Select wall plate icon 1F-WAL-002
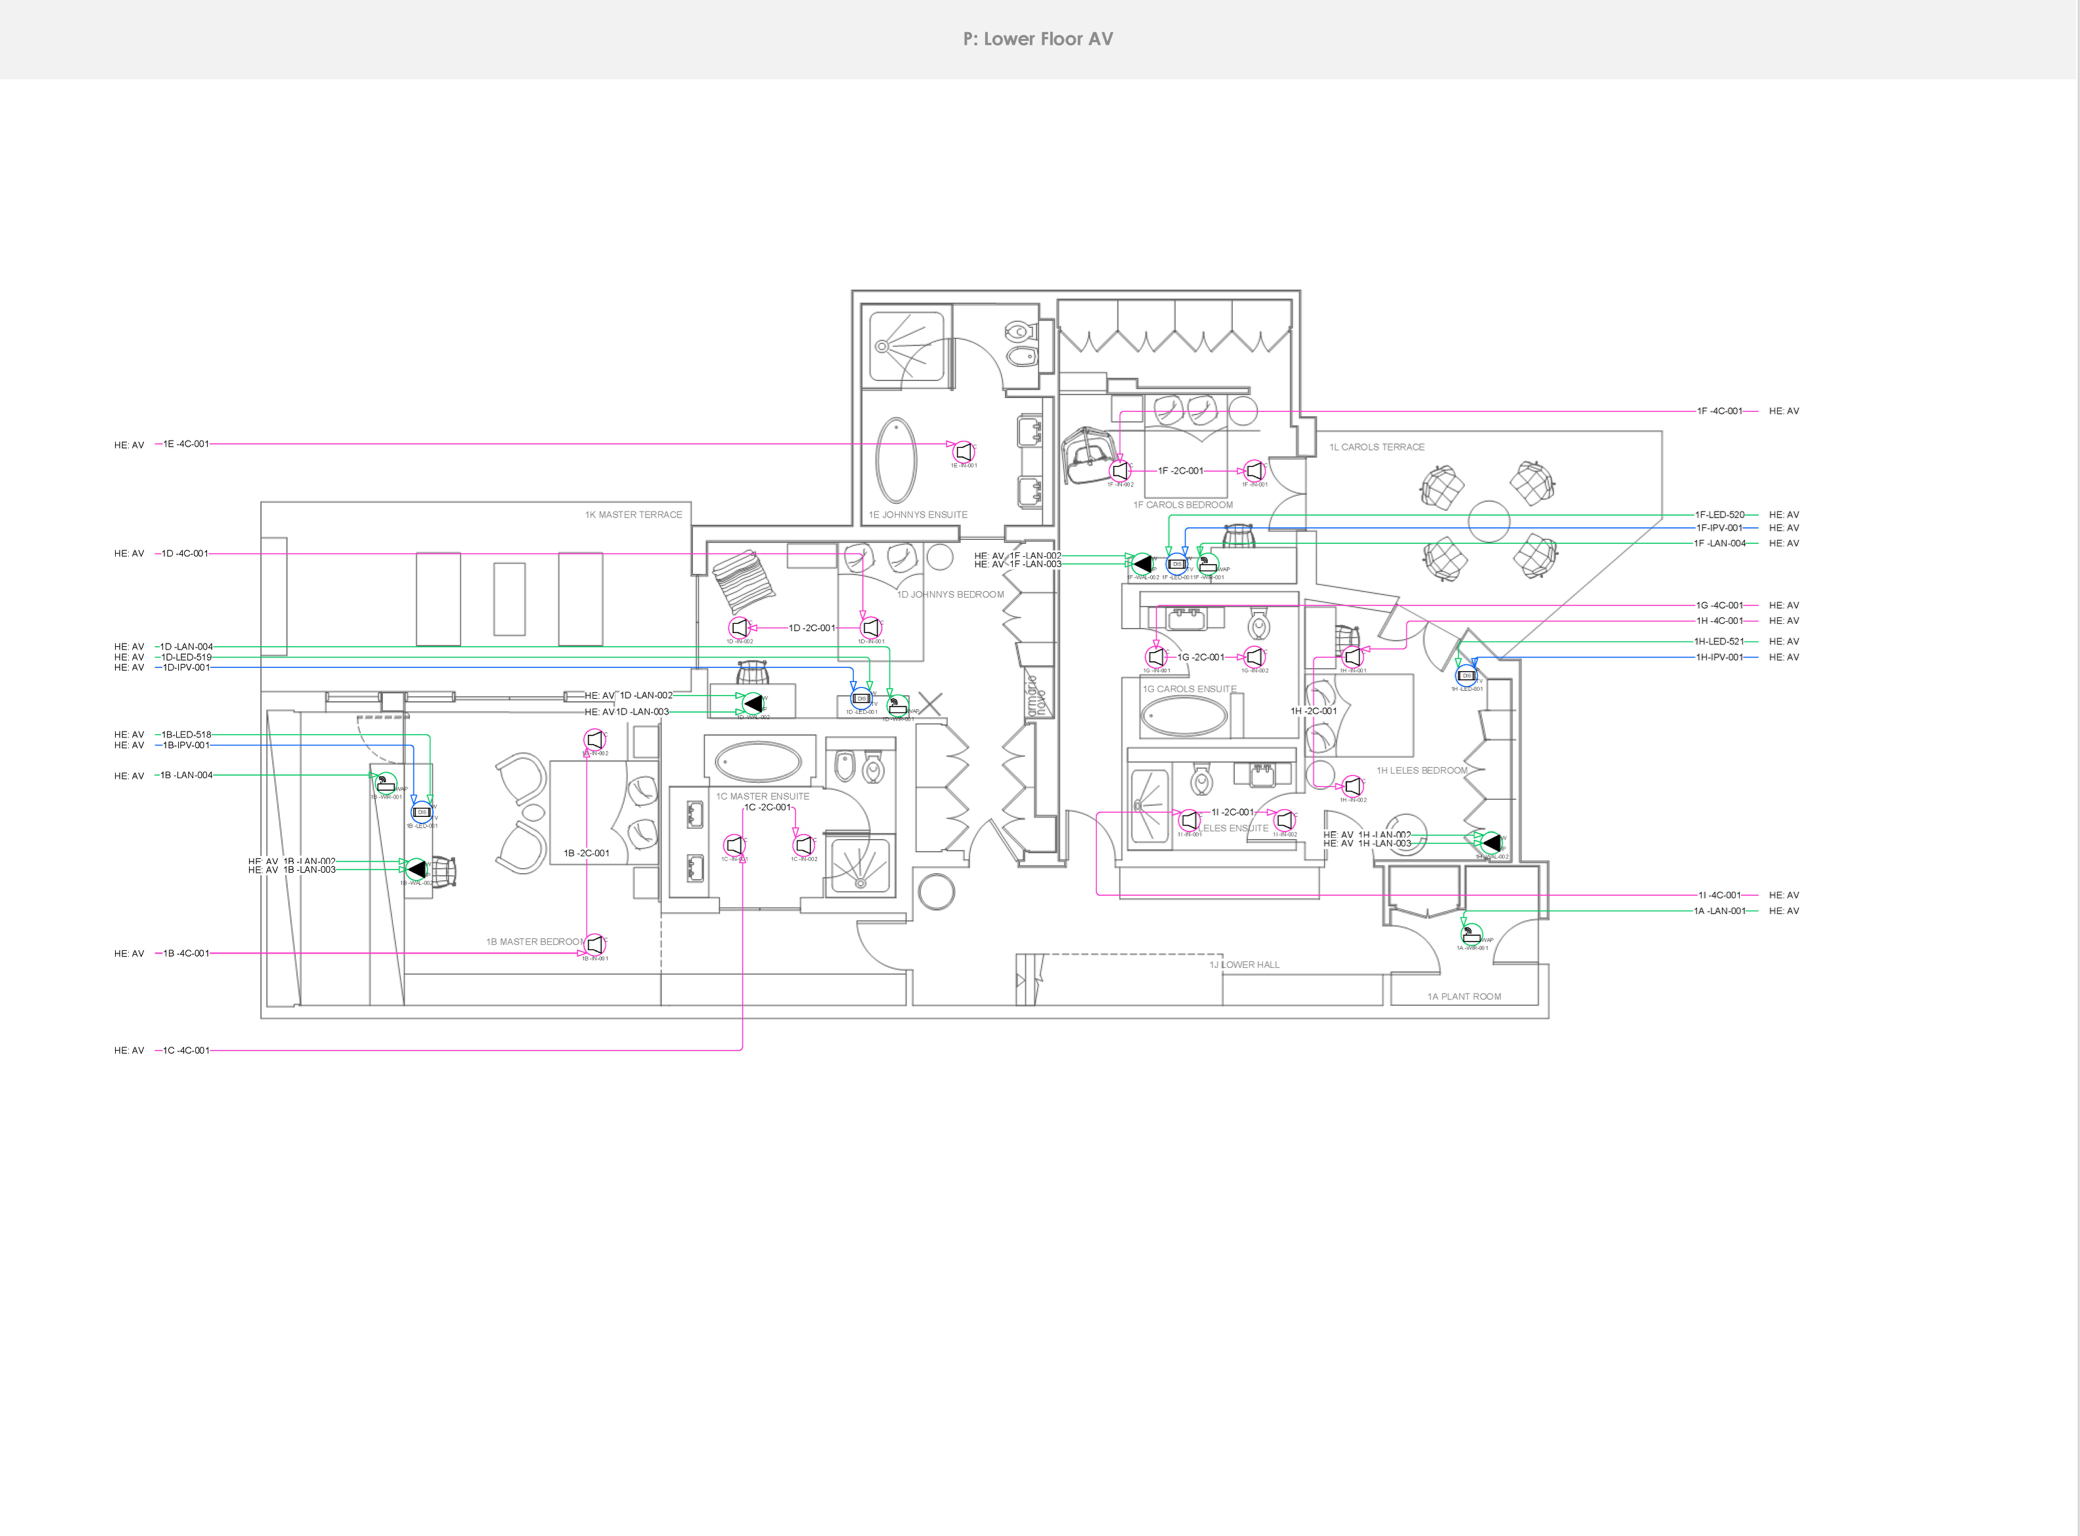This screenshot has width=2080, height=1536. 1142,564
